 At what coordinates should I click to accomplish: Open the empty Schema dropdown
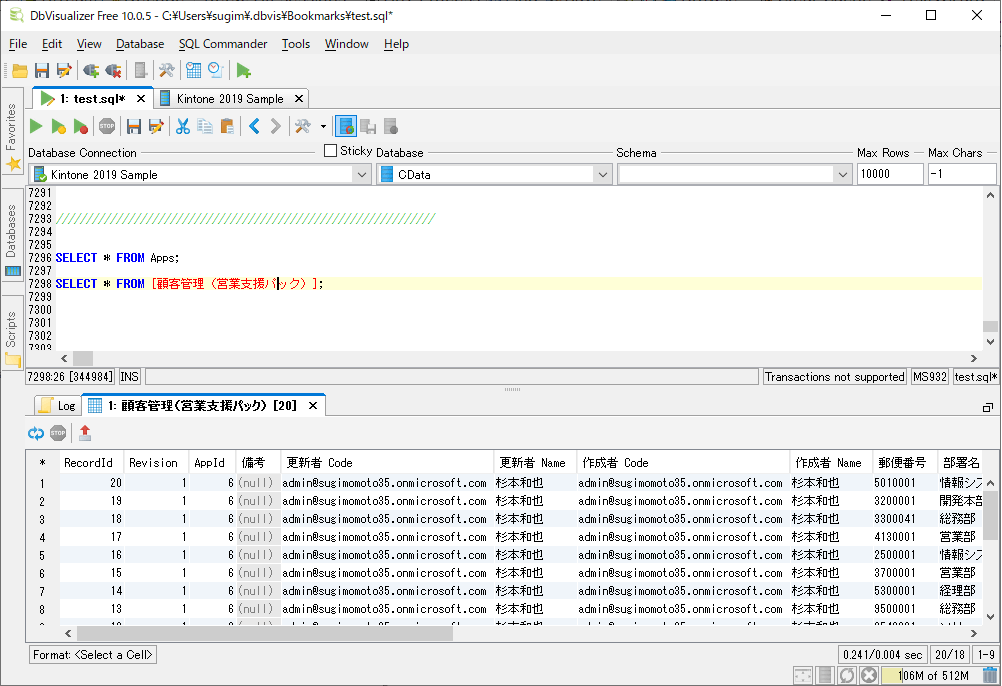tap(734, 174)
